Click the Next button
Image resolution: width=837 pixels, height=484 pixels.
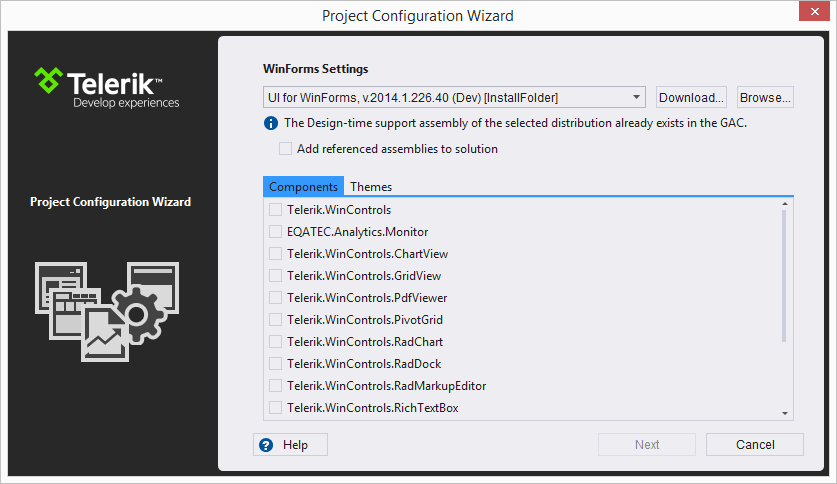point(647,445)
